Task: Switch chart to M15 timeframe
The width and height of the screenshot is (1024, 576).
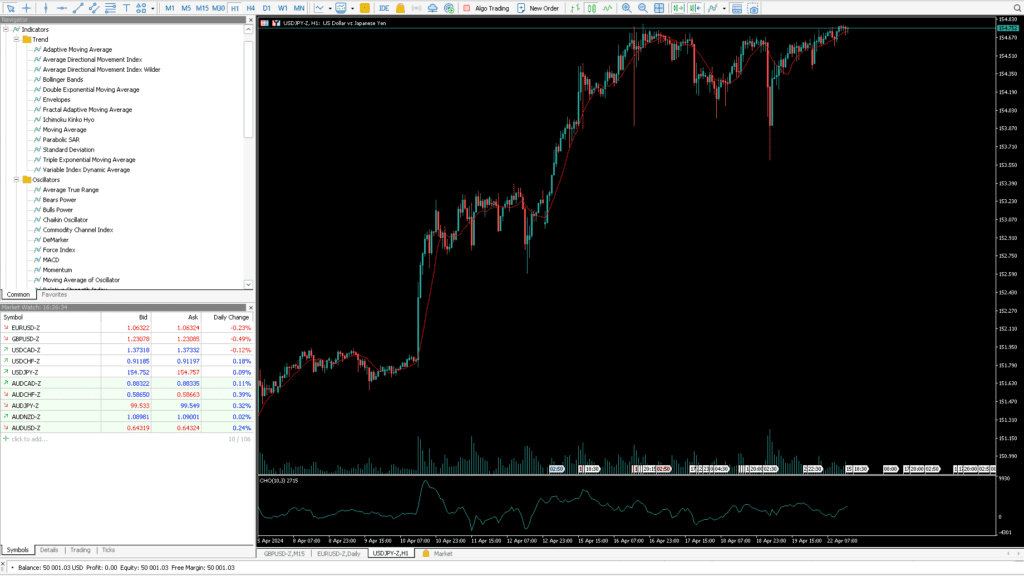Action: pyautogui.click(x=202, y=8)
